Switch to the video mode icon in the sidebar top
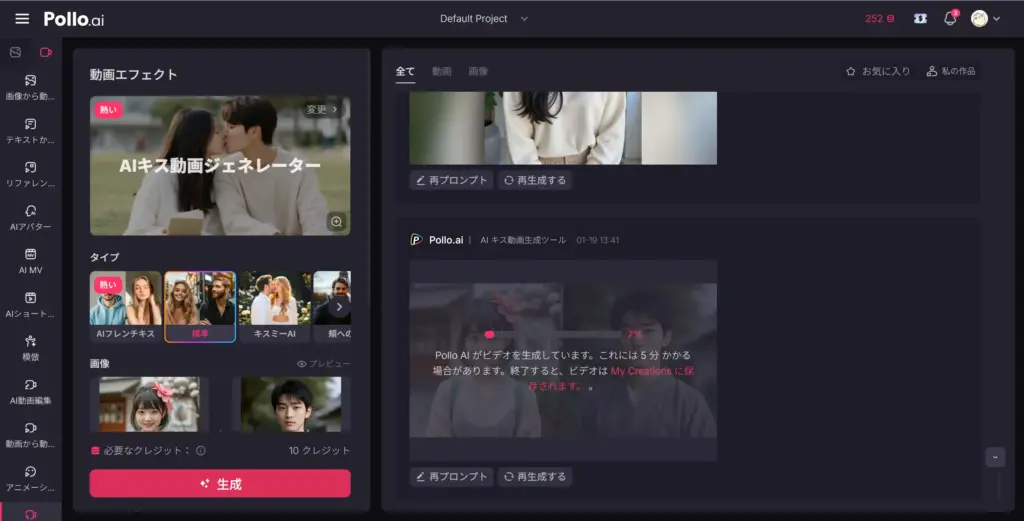Viewport: 1024px width, 521px height. click(45, 52)
